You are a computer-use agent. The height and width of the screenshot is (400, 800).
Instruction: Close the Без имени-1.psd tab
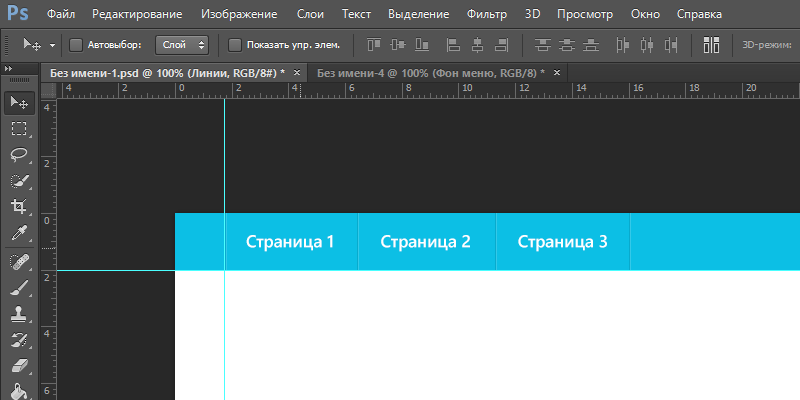(x=297, y=73)
